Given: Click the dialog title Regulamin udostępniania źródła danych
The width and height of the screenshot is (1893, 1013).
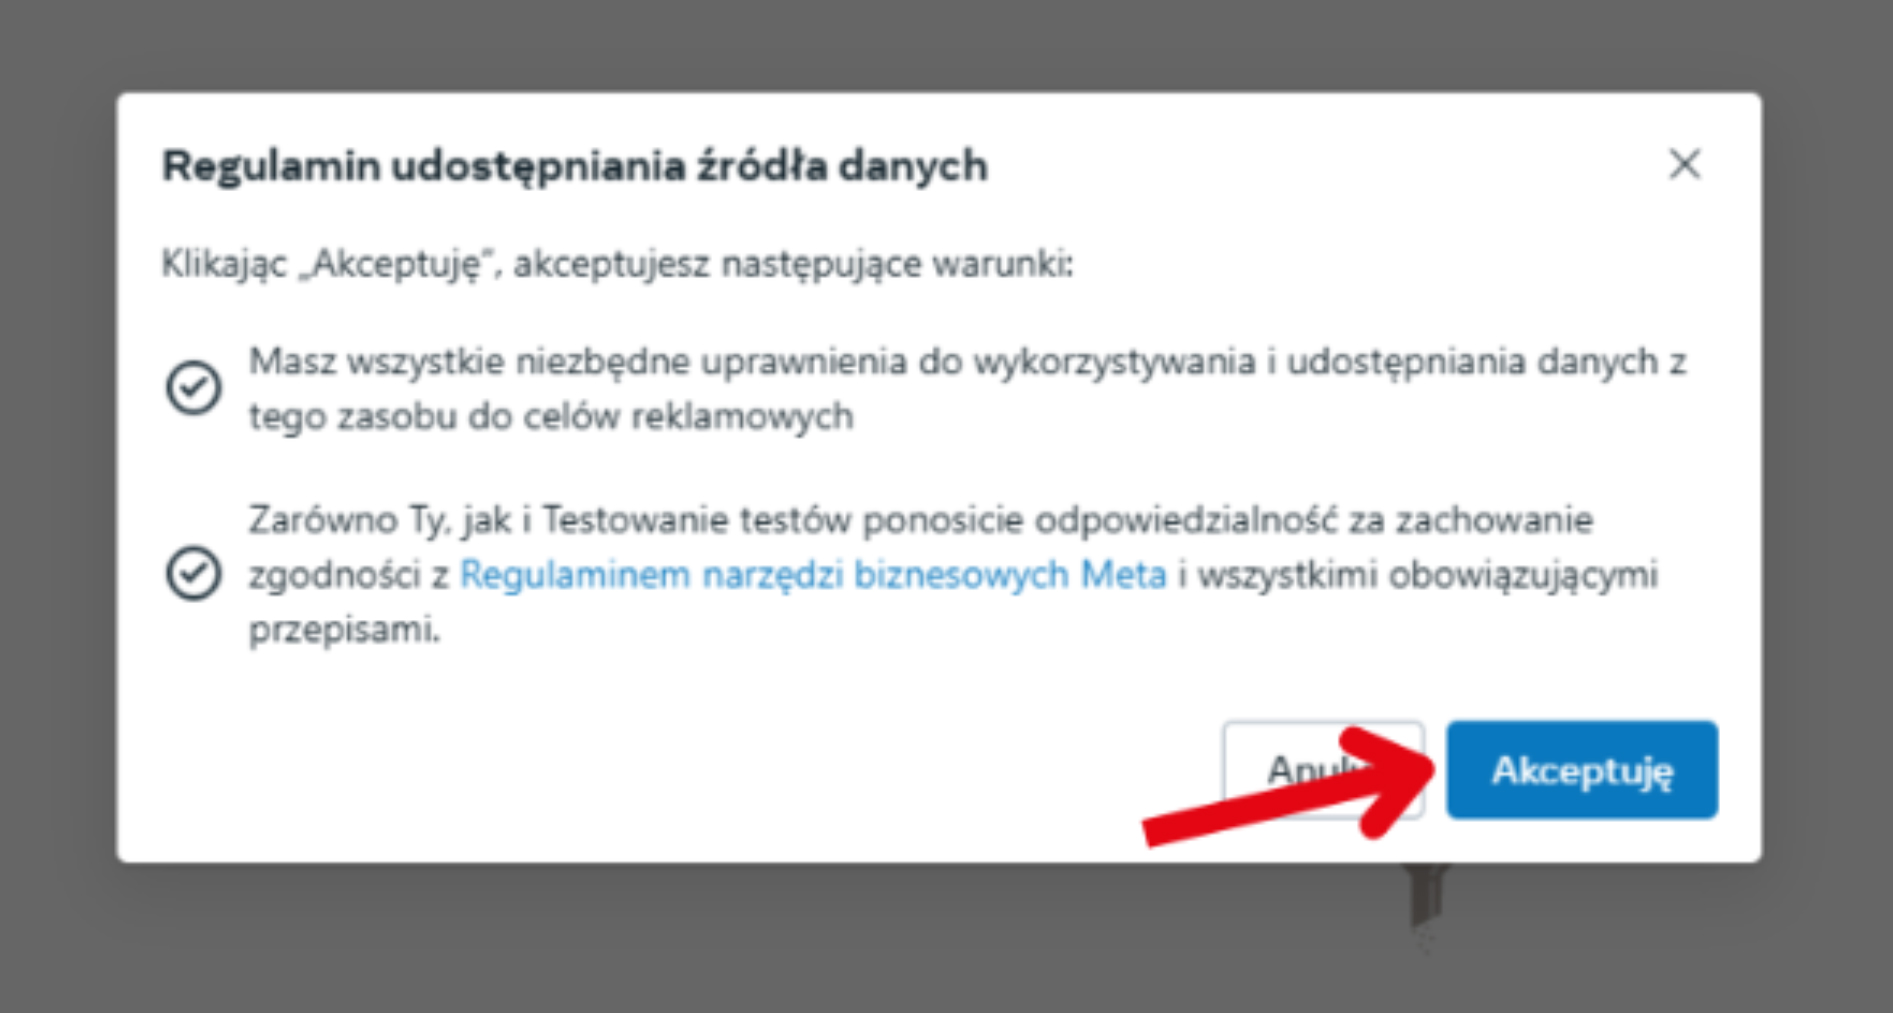Looking at the screenshot, I should [575, 166].
